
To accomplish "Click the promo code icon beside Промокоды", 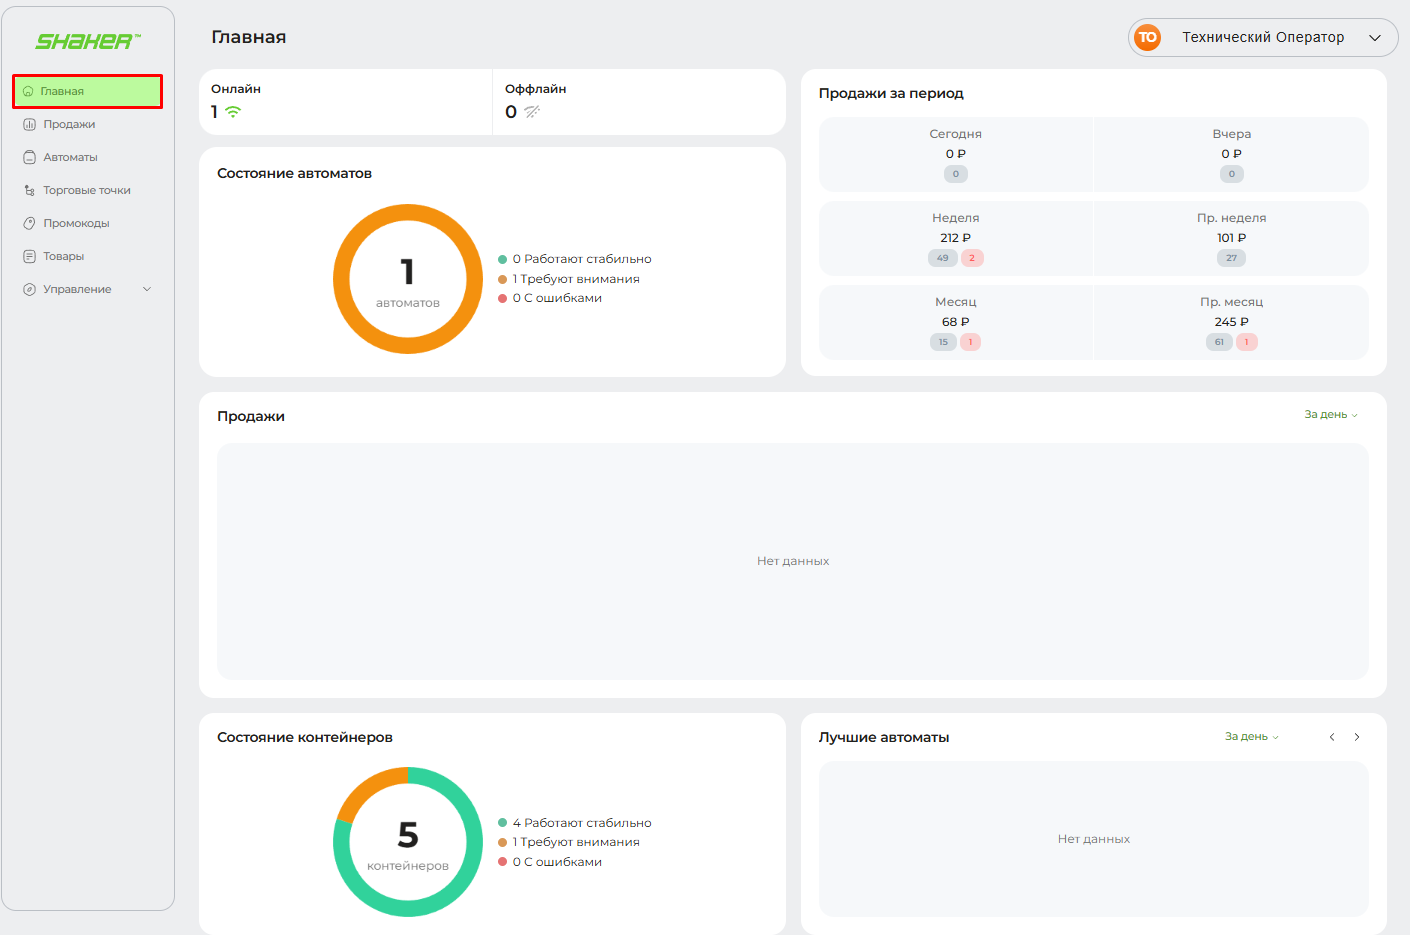I will tap(29, 223).
